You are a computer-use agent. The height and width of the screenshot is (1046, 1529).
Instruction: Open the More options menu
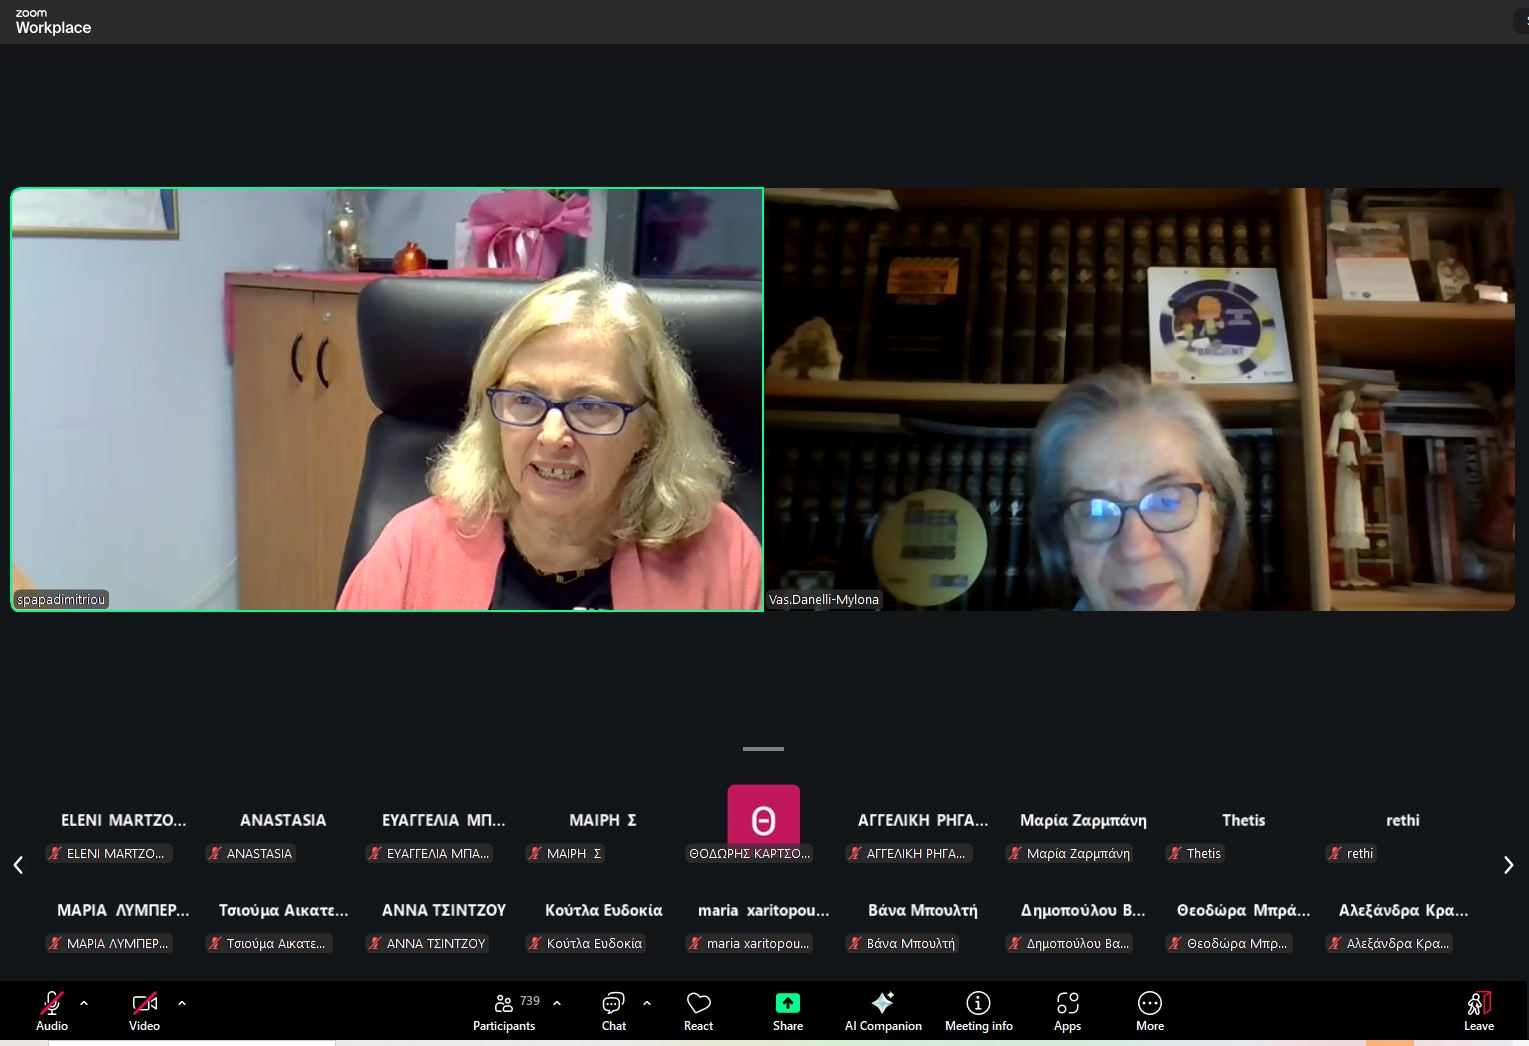(x=1149, y=1010)
